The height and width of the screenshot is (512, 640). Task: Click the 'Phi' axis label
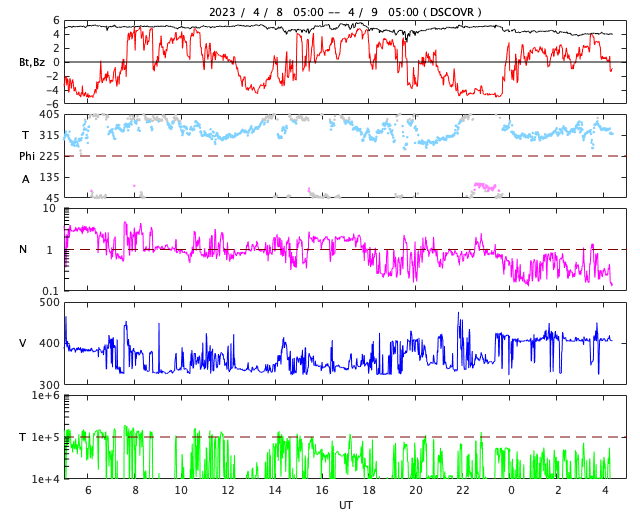(27, 156)
